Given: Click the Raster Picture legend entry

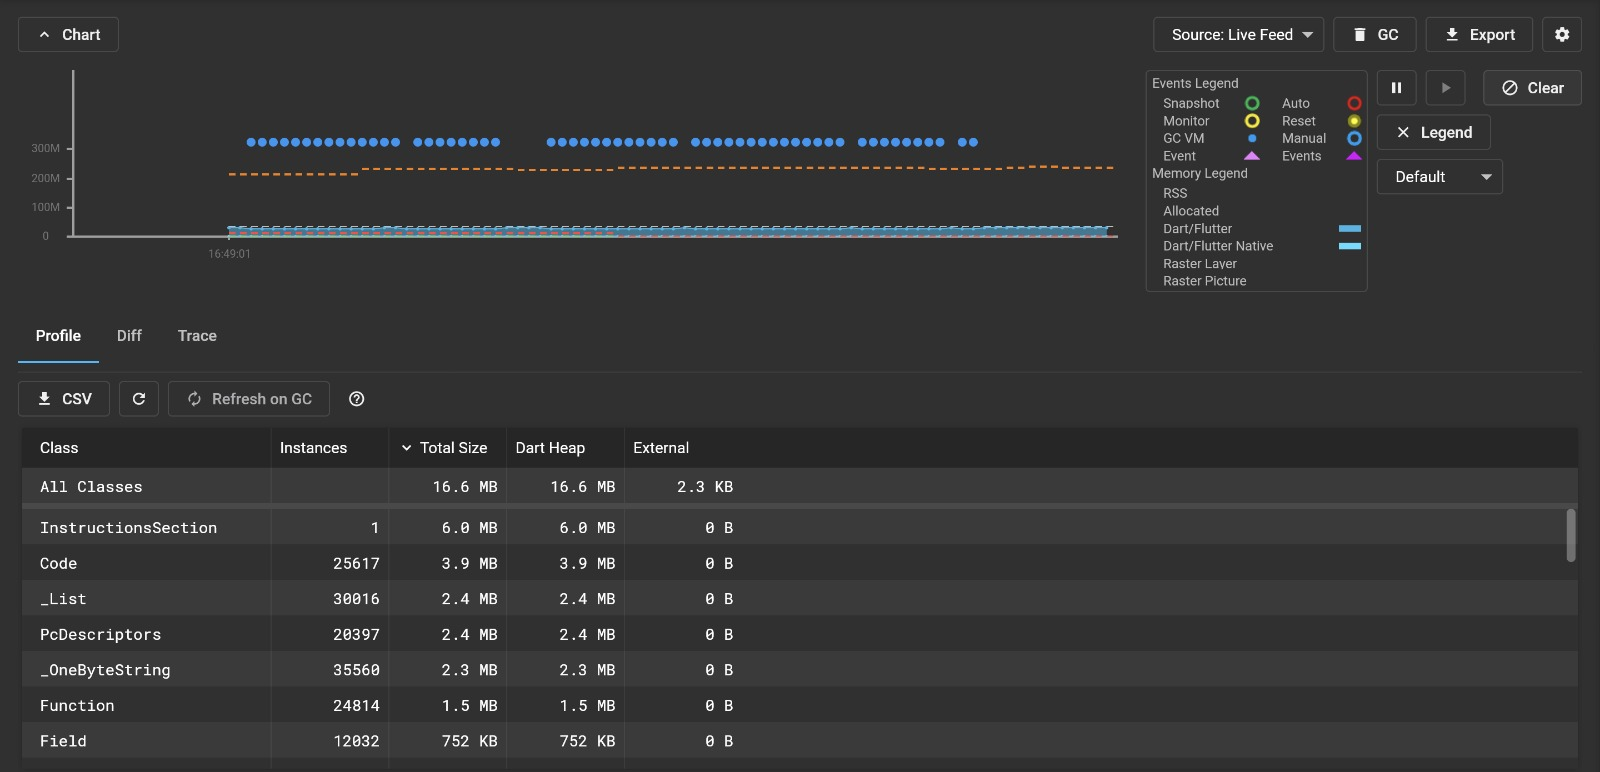Looking at the screenshot, I should (1205, 281).
